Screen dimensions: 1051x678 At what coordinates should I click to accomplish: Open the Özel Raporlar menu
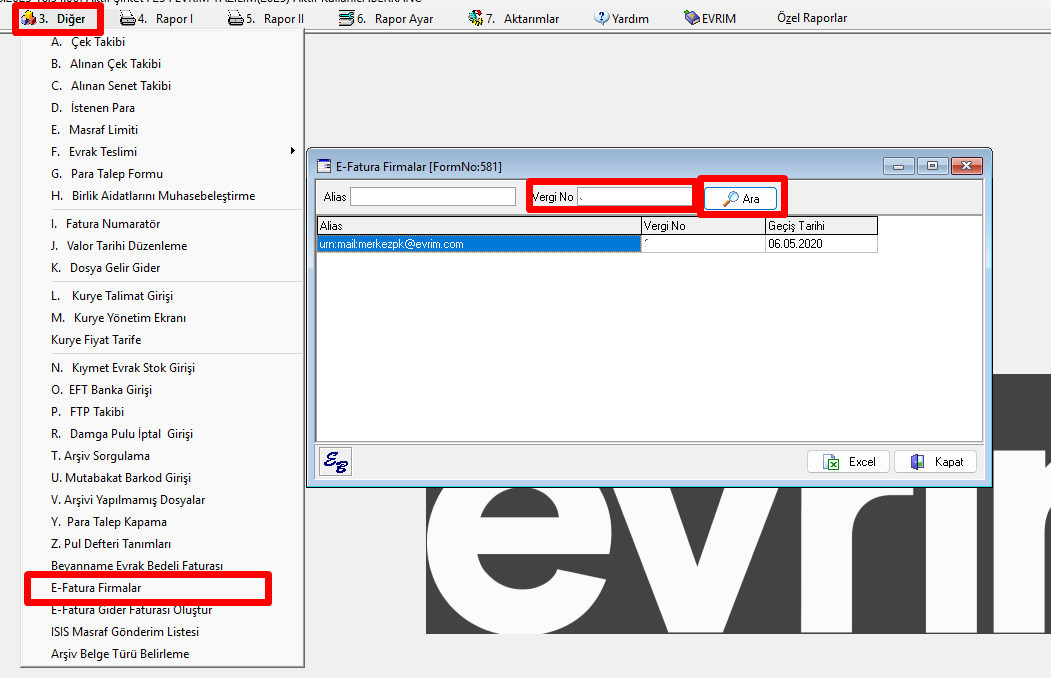(x=812, y=18)
